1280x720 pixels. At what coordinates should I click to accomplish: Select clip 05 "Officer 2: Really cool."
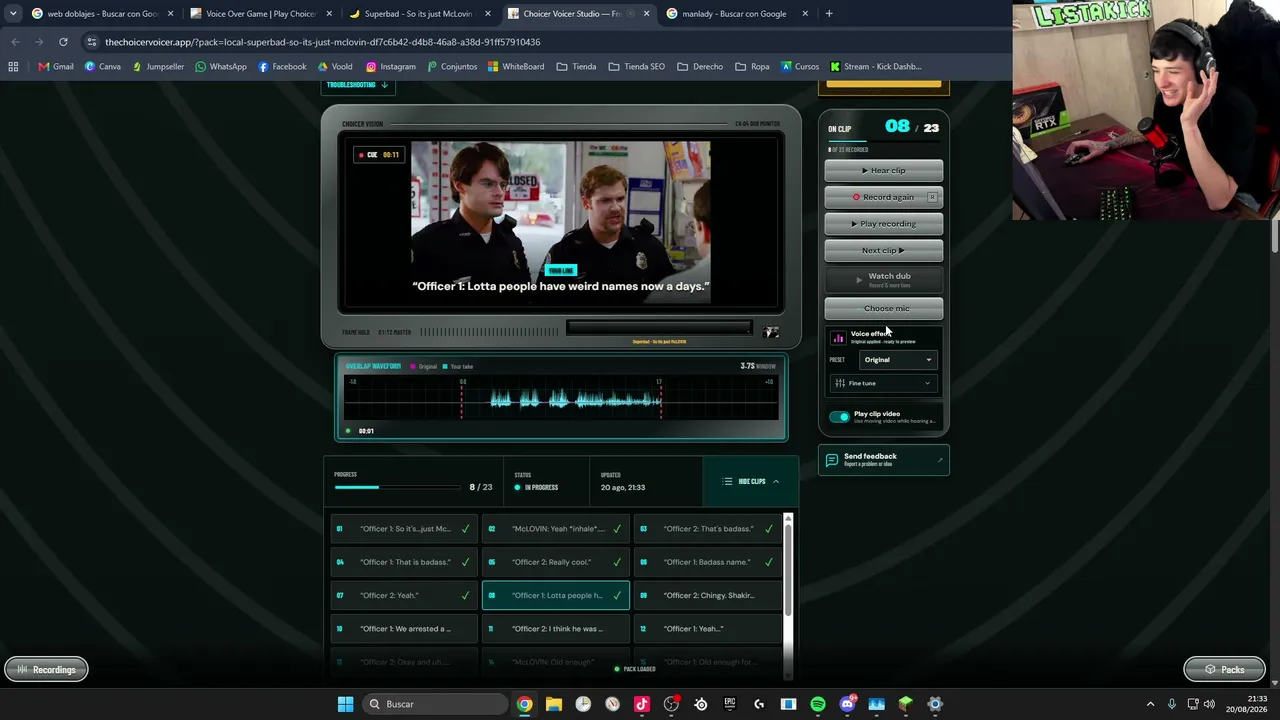pos(556,562)
